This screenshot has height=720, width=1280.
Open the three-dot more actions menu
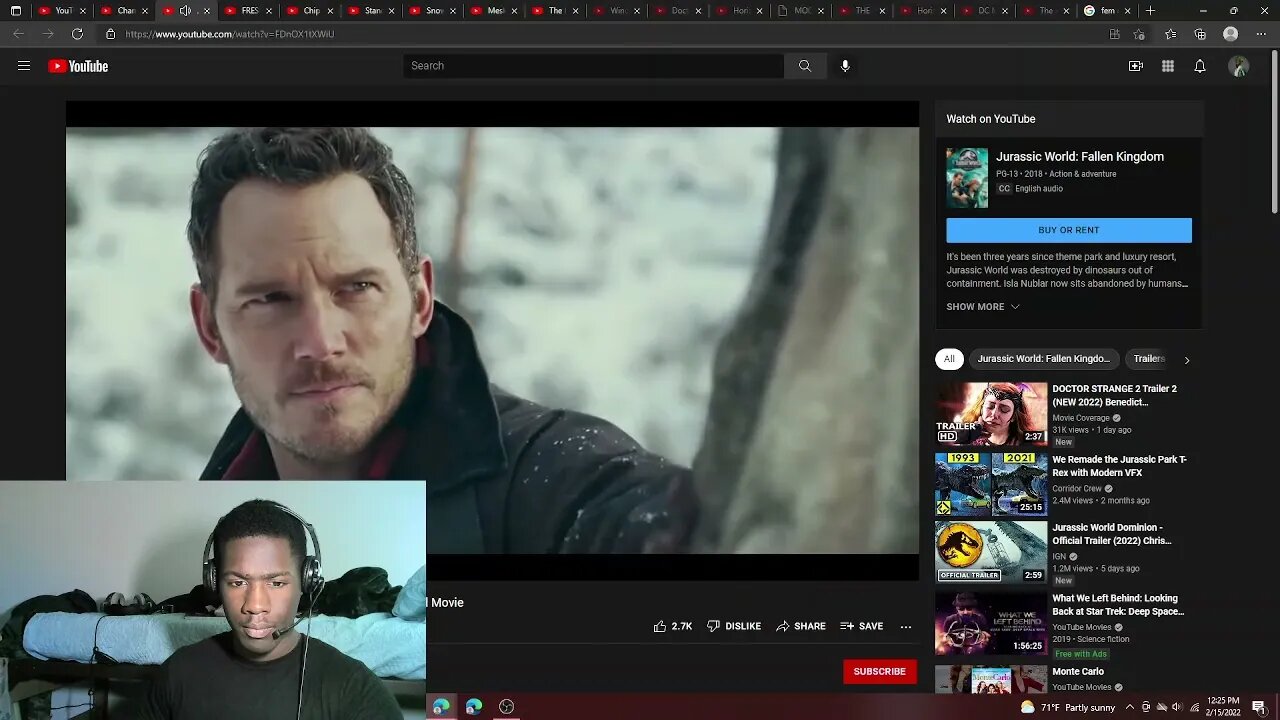[x=906, y=626]
